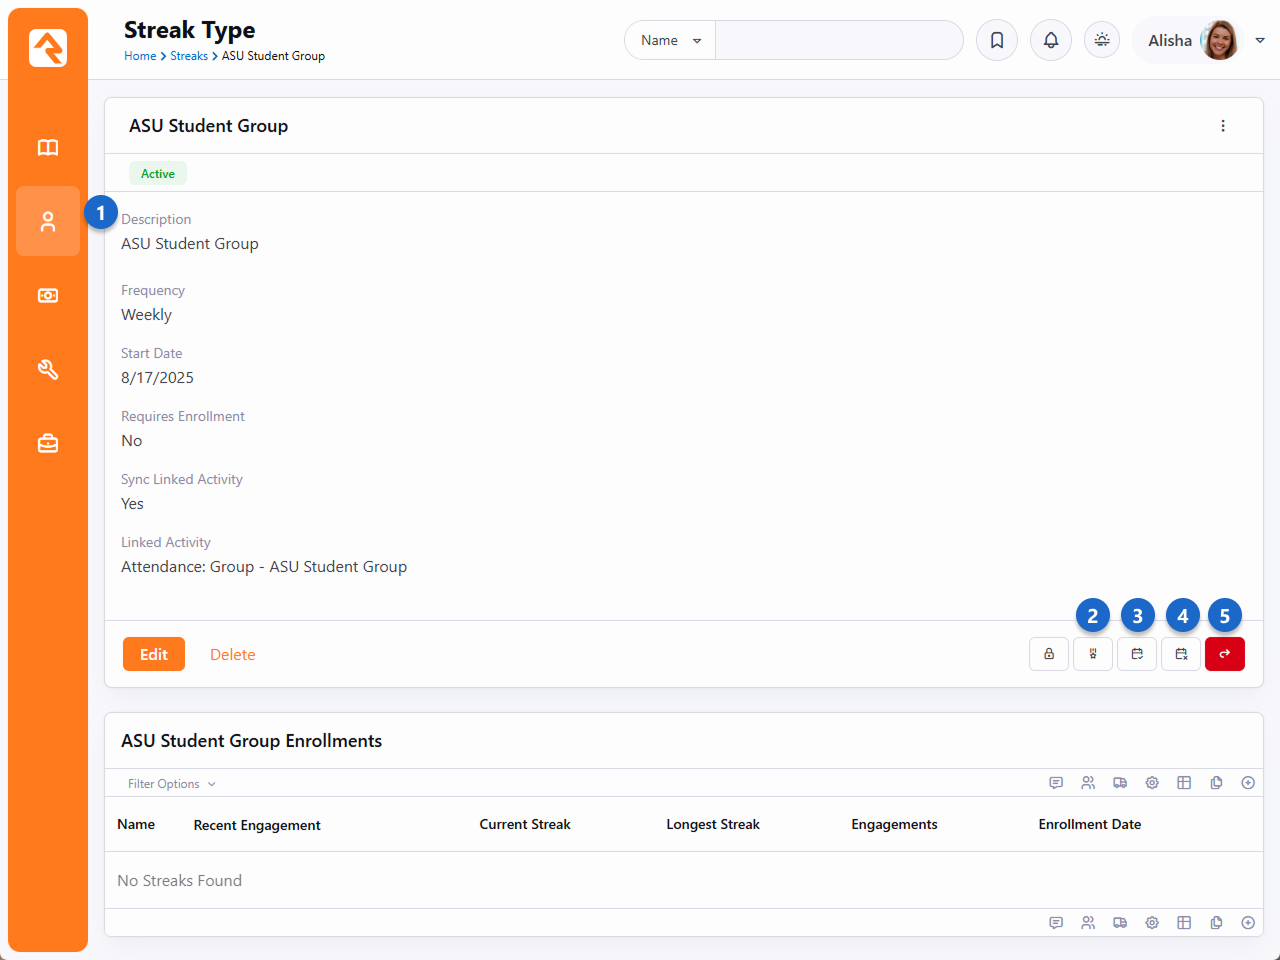The width and height of the screenshot is (1280, 960).
Task: Click the calendar X icon button
Action: pos(1181,654)
